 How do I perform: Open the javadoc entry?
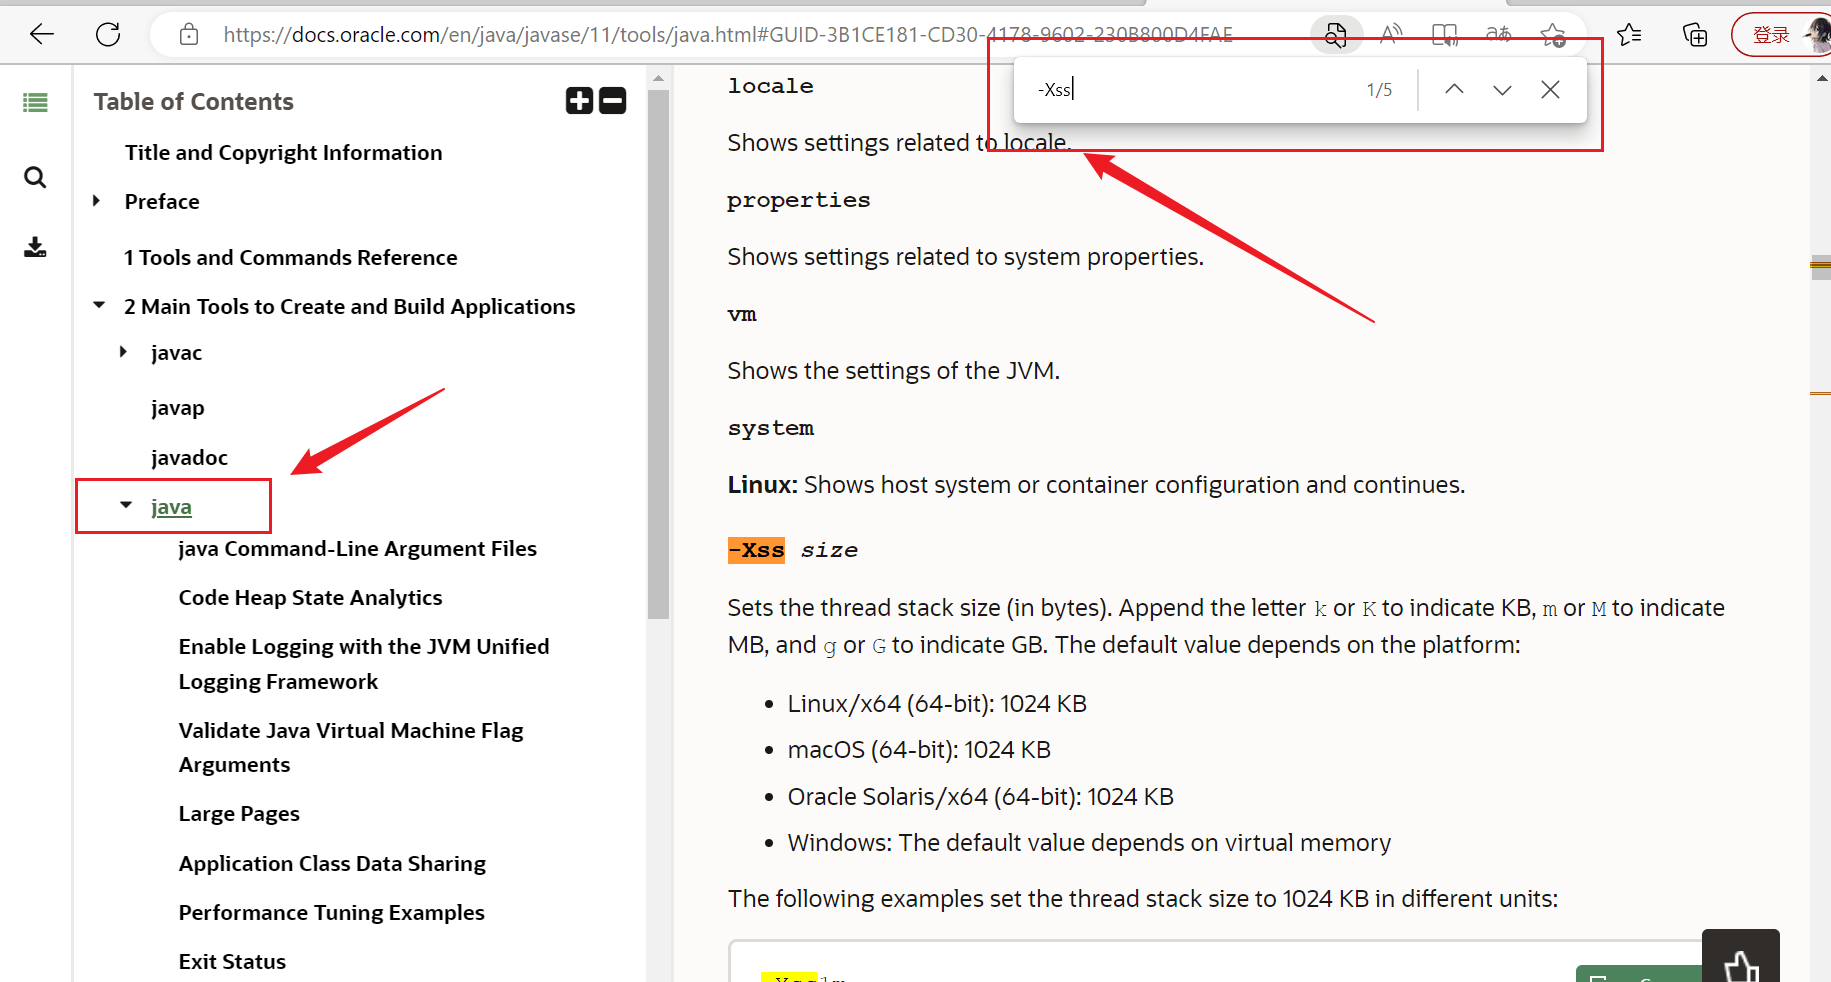click(x=189, y=458)
